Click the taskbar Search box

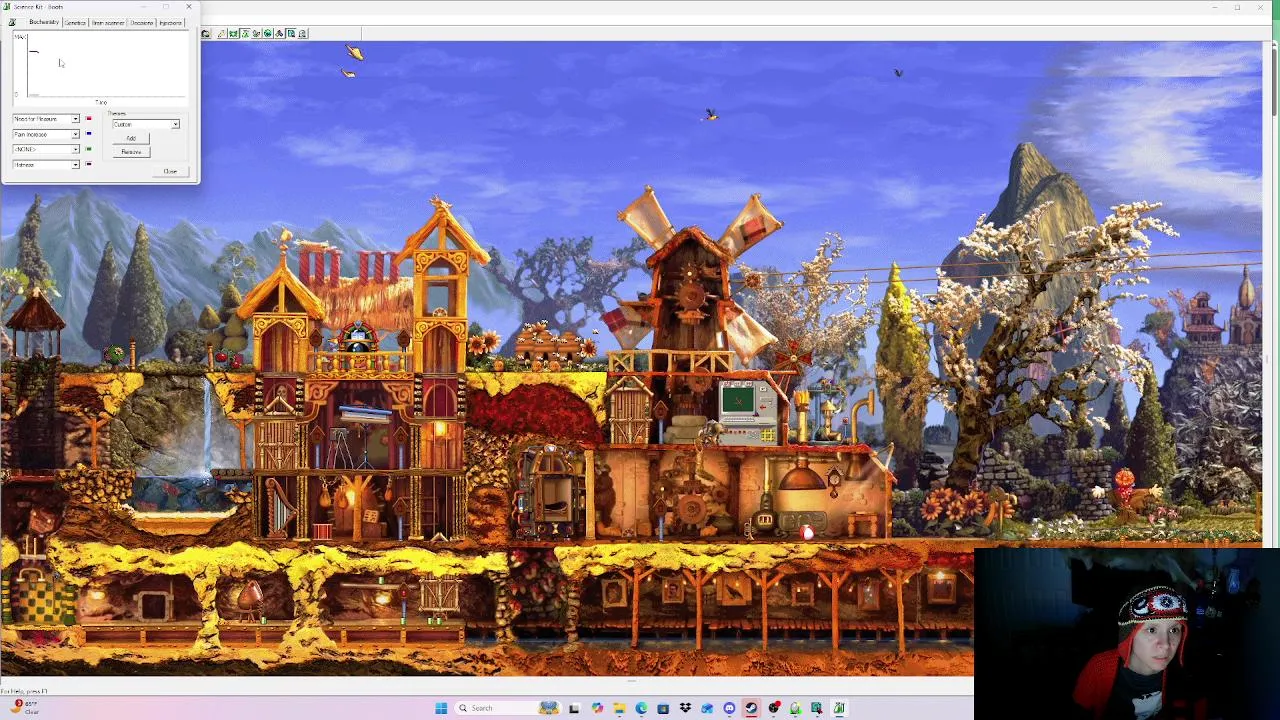click(x=508, y=708)
